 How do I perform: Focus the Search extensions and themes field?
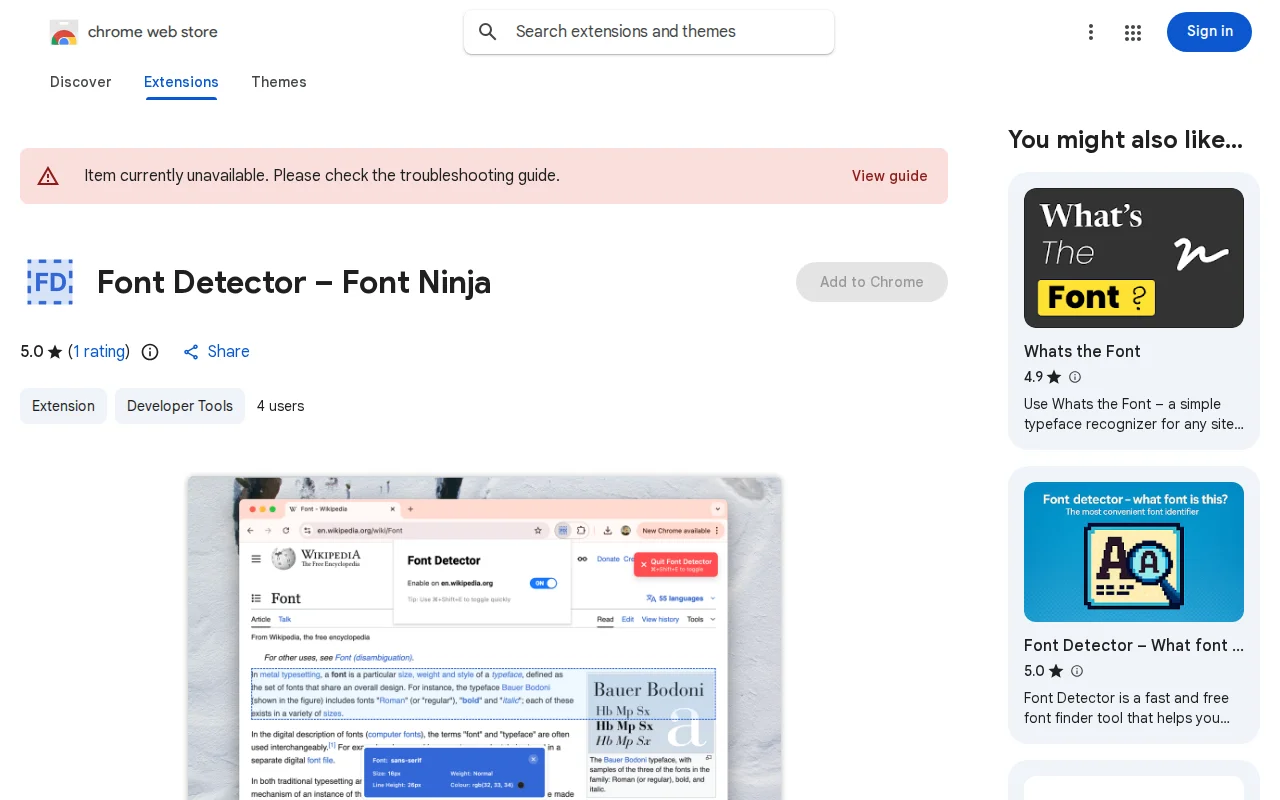(649, 32)
